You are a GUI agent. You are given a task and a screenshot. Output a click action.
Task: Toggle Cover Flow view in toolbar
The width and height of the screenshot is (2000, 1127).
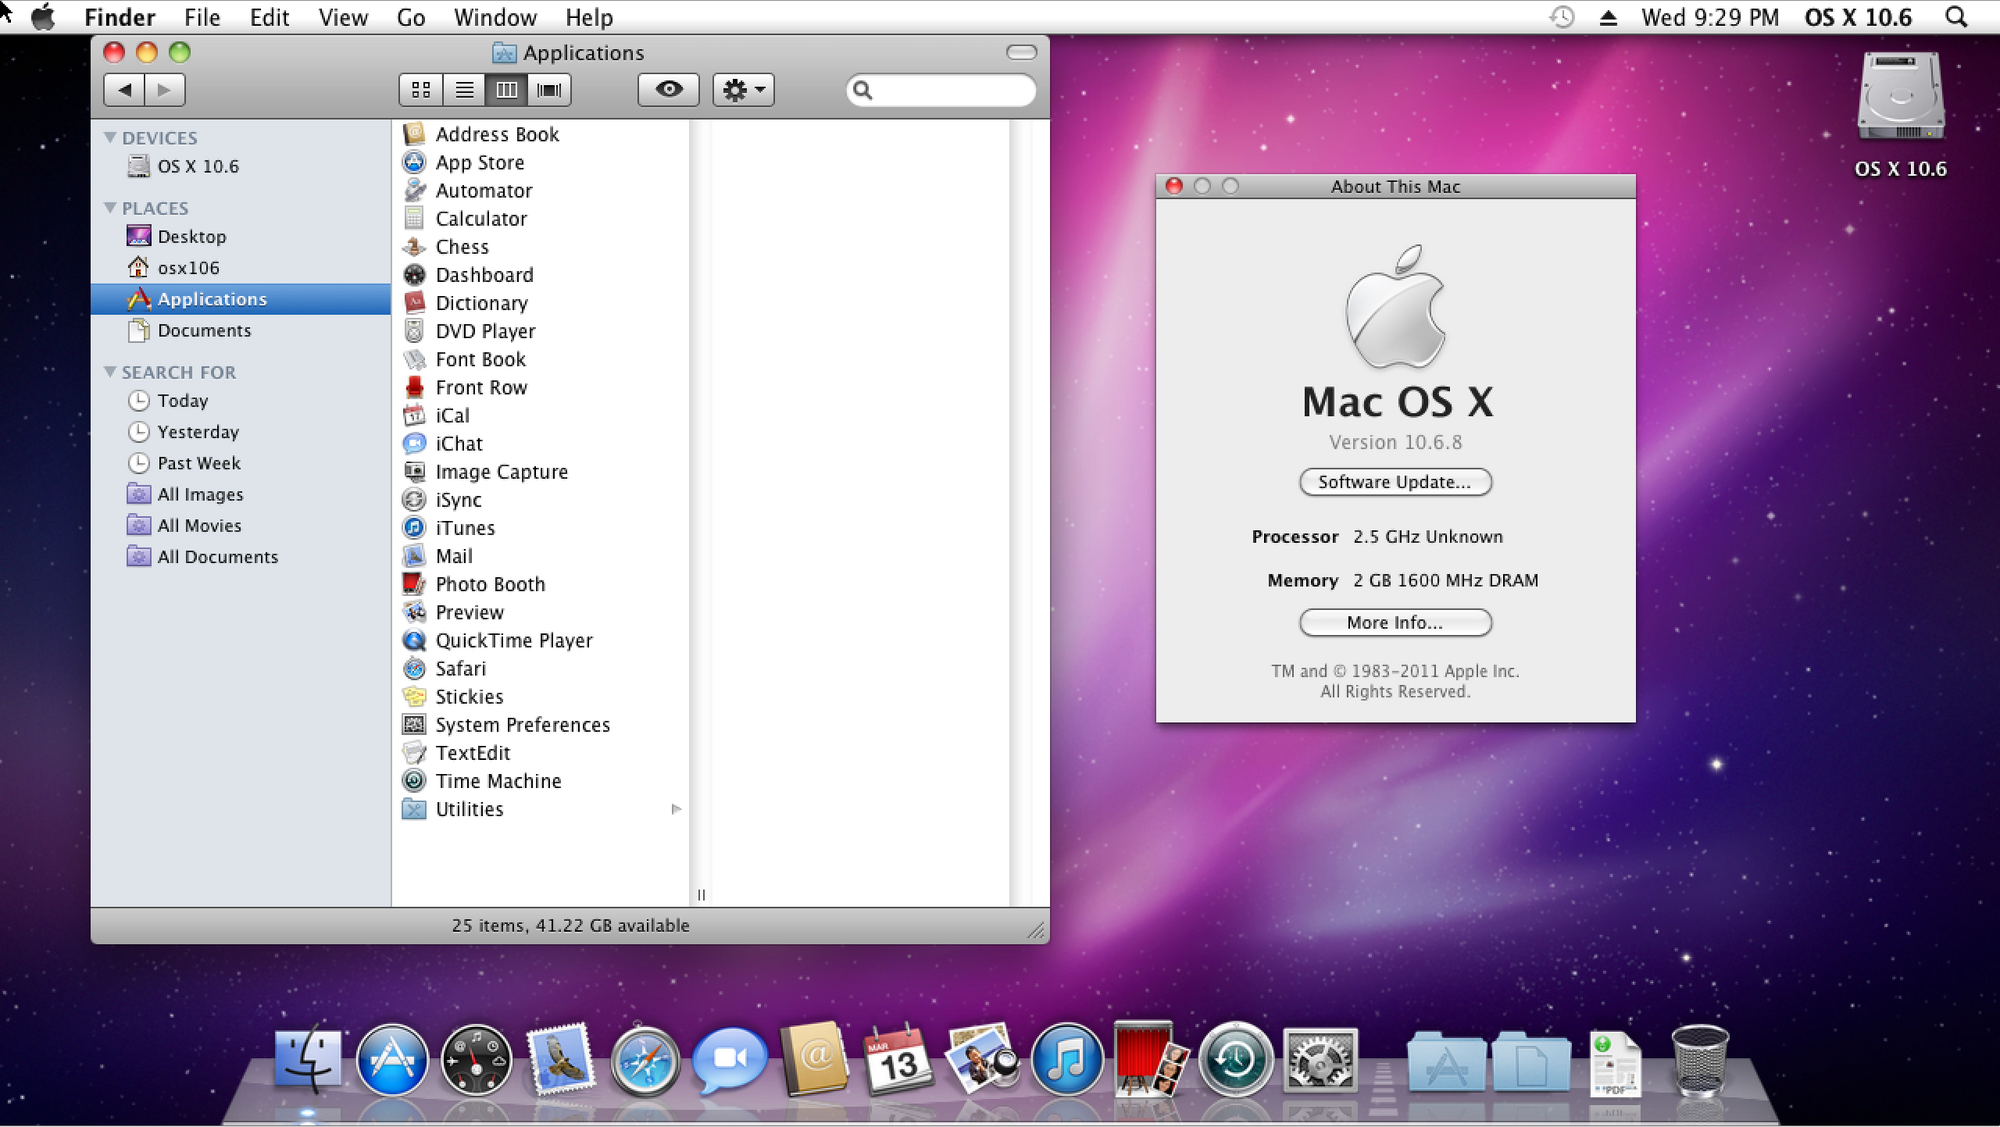coord(549,89)
